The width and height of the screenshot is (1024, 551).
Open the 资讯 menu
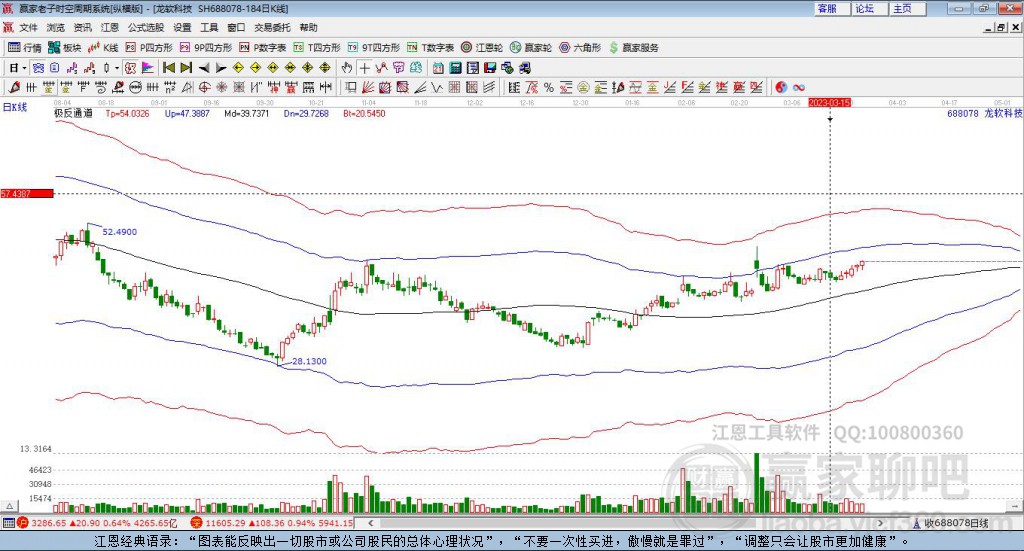[82, 27]
